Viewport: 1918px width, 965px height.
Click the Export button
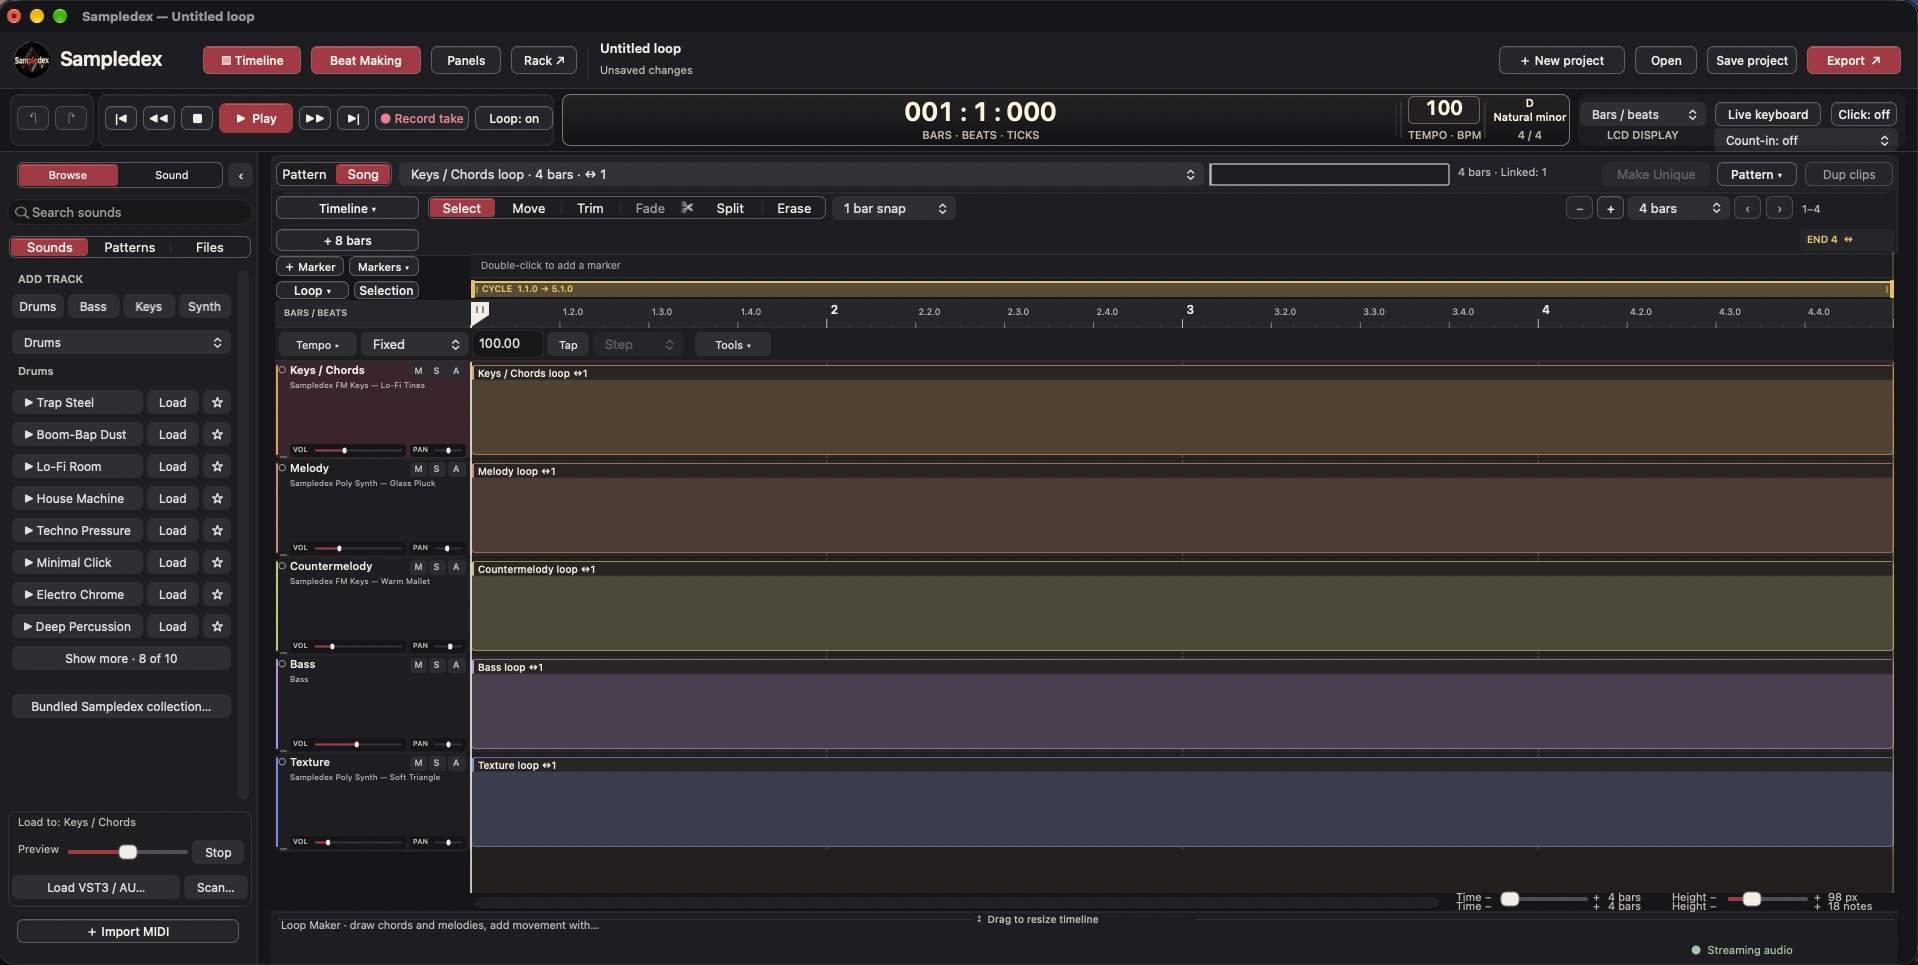coord(1853,60)
